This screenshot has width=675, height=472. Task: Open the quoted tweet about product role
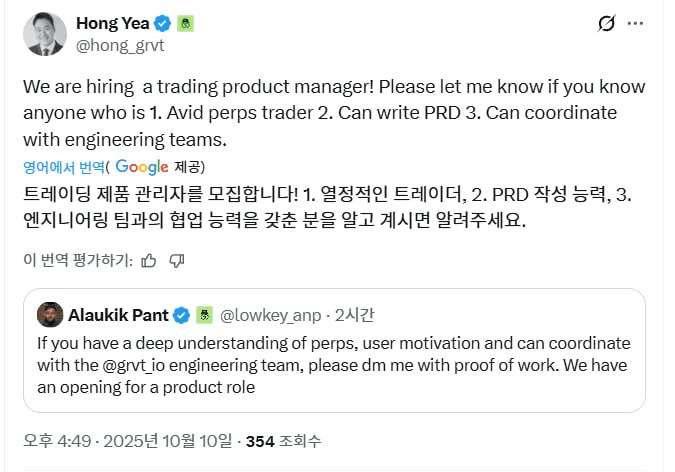click(x=334, y=365)
